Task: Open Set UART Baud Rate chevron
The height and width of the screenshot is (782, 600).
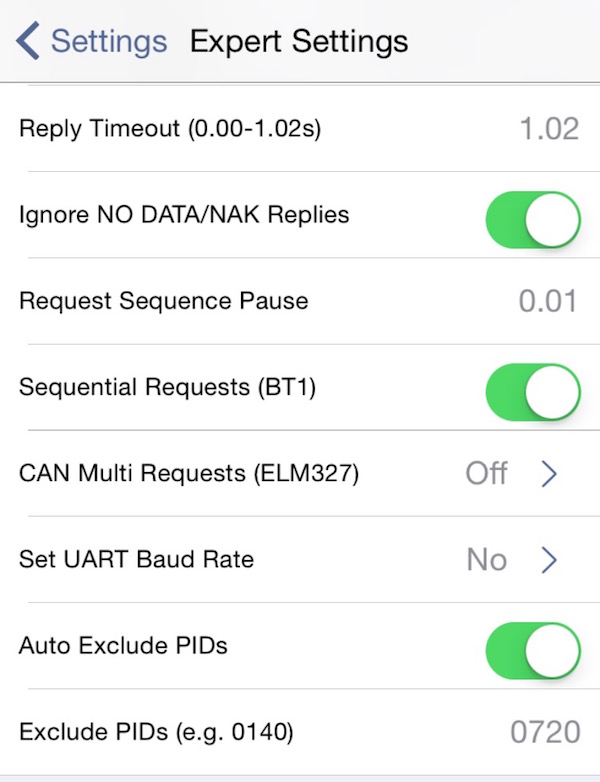Action: point(549,560)
